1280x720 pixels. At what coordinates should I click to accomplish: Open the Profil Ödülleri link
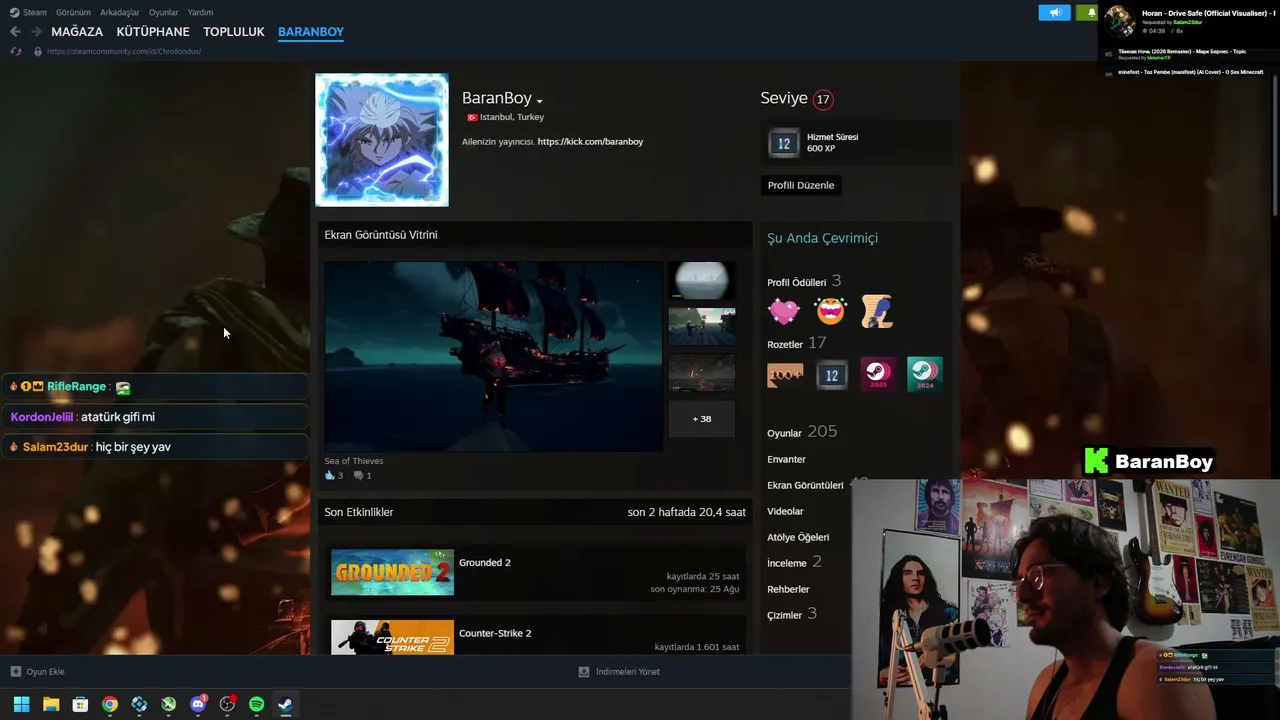click(x=804, y=282)
